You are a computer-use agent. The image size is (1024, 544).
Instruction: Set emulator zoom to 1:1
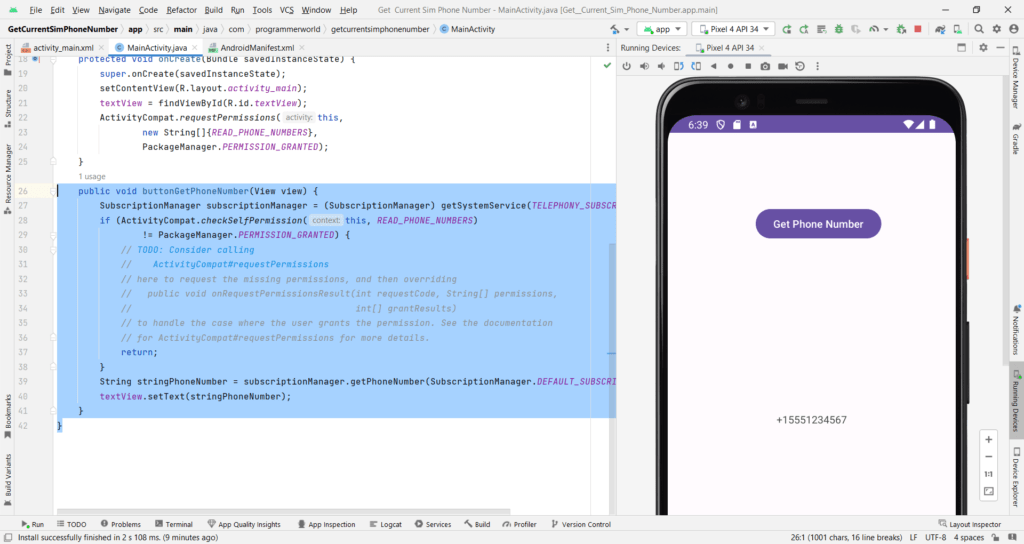(989, 474)
